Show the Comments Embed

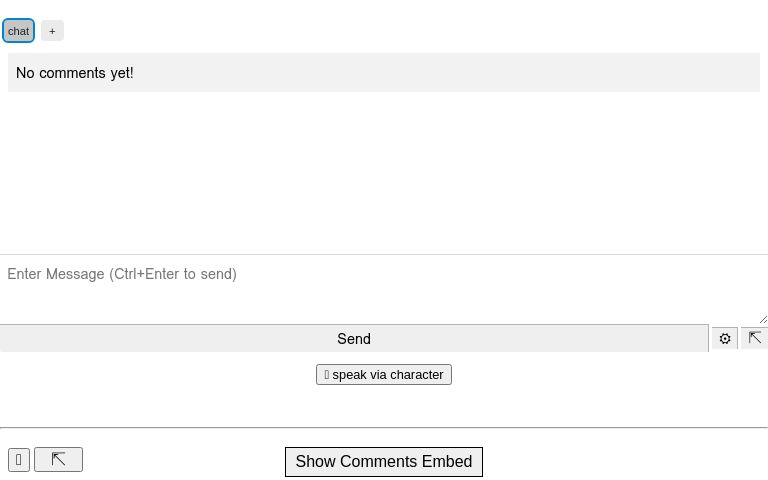coord(384,461)
